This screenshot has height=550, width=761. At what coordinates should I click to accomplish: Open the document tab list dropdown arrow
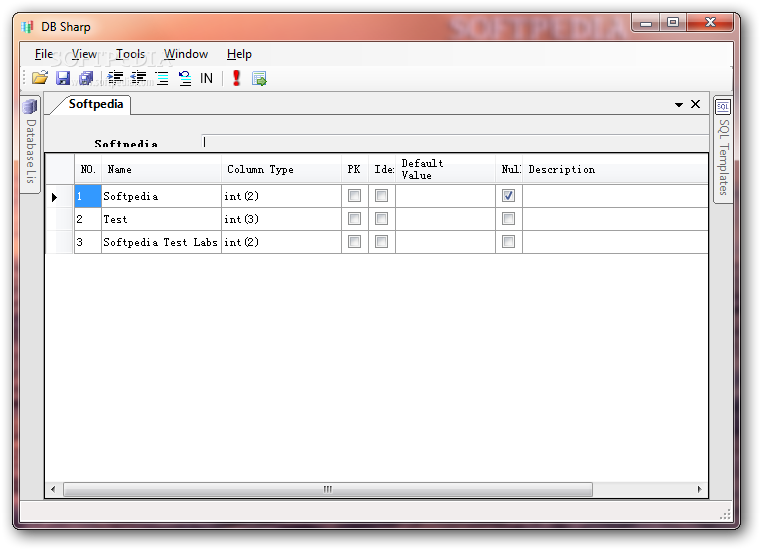click(x=678, y=104)
